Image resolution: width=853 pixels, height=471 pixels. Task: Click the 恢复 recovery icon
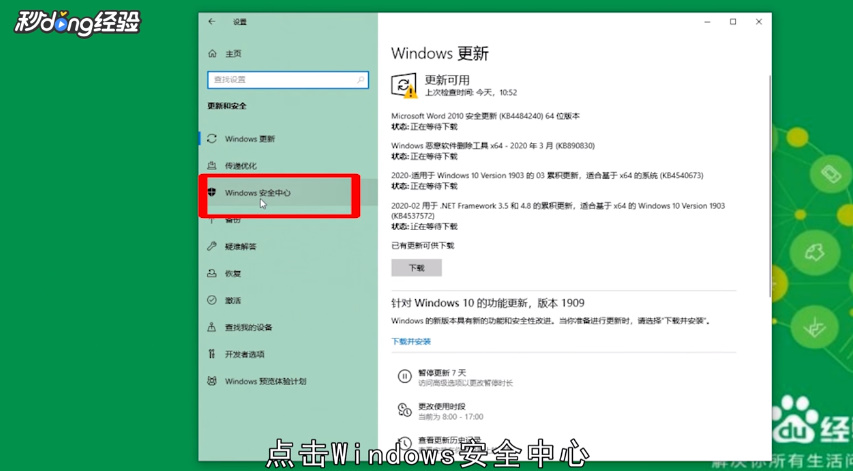coord(212,274)
